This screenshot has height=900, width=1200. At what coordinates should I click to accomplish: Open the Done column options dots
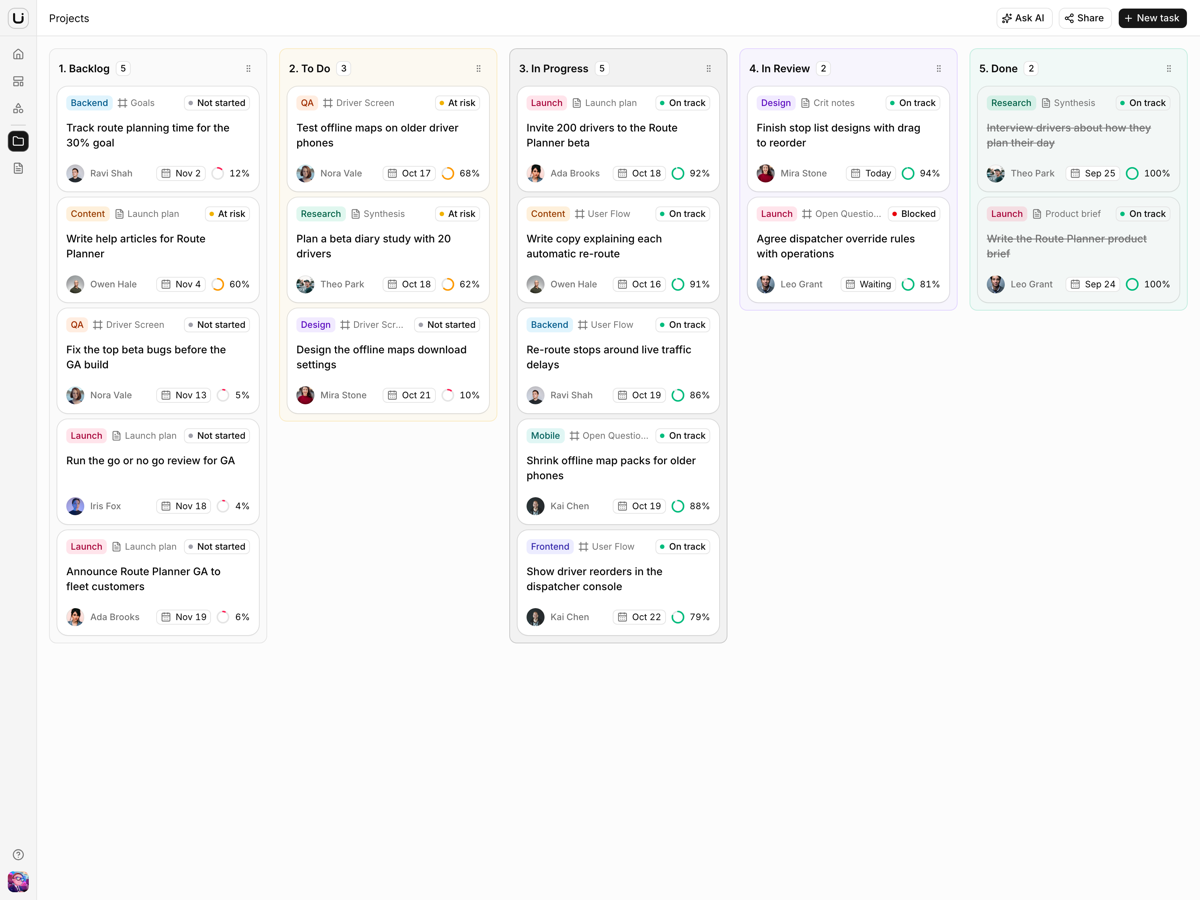tap(1169, 69)
